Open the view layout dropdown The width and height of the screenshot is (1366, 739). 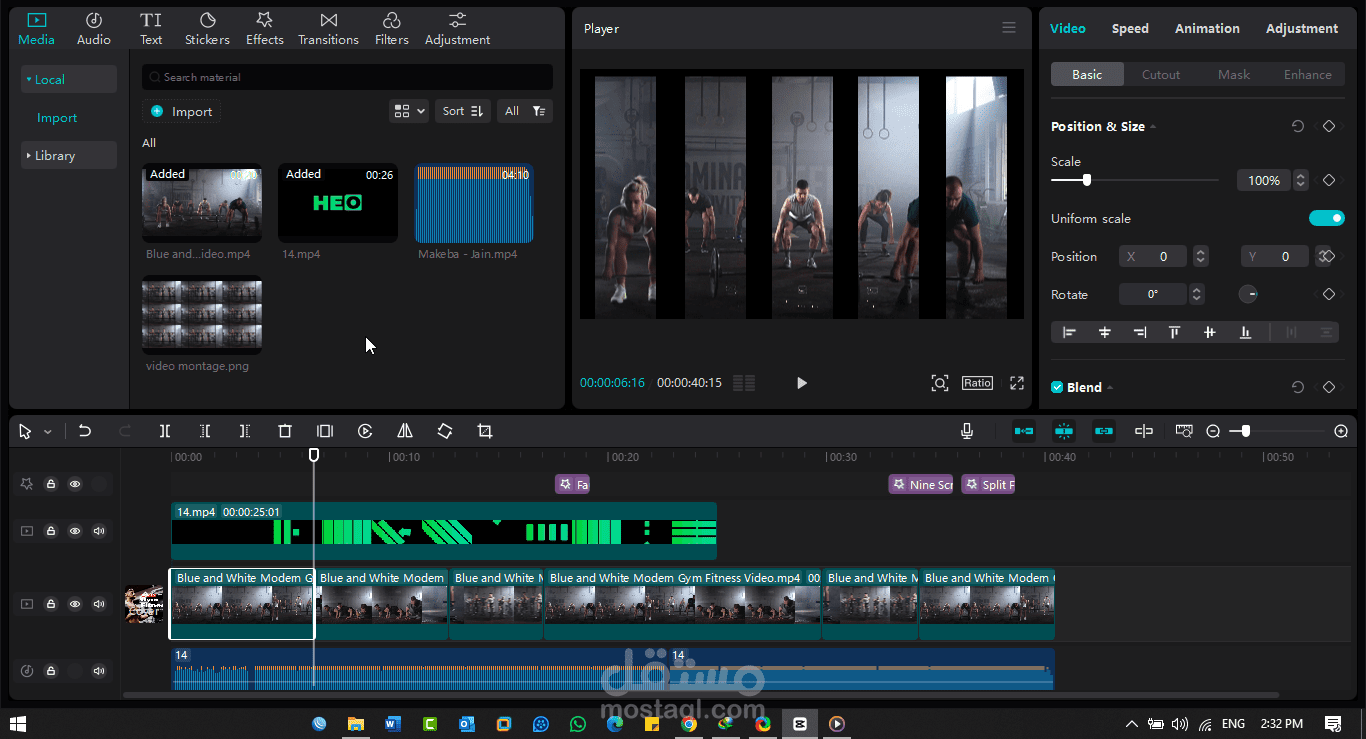pyautogui.click(x=409, y=111)
